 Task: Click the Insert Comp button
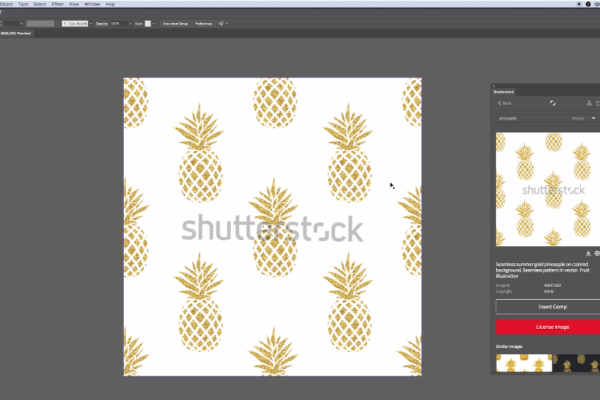(547, 306)
